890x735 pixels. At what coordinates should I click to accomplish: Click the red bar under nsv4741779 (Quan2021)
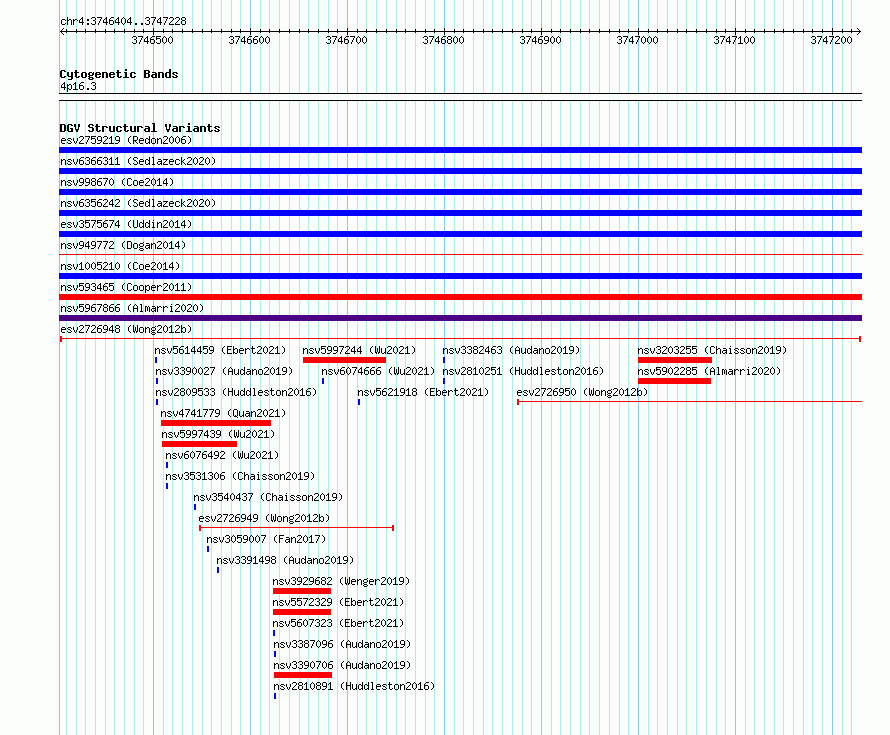216,423
